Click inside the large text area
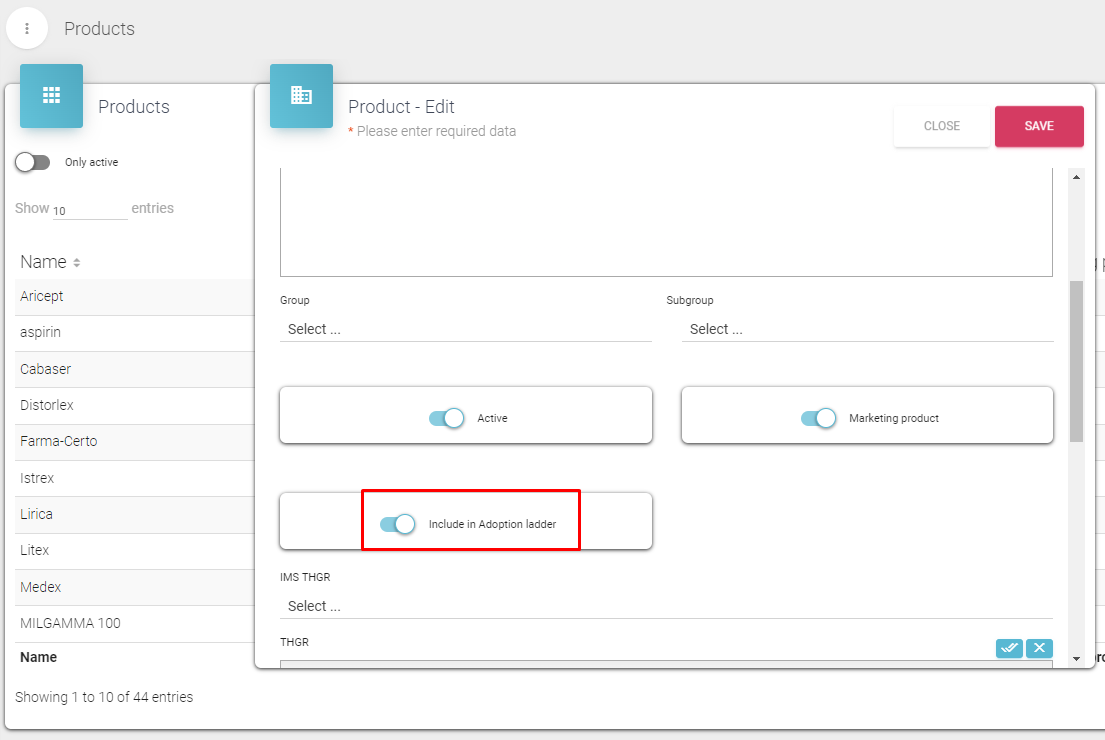Viewport: 1105px width, 740px height. (665, 222)
